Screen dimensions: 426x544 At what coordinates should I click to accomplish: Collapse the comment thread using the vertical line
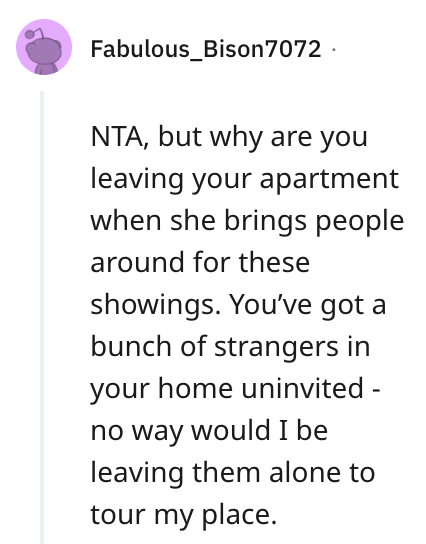coord(42,317)
